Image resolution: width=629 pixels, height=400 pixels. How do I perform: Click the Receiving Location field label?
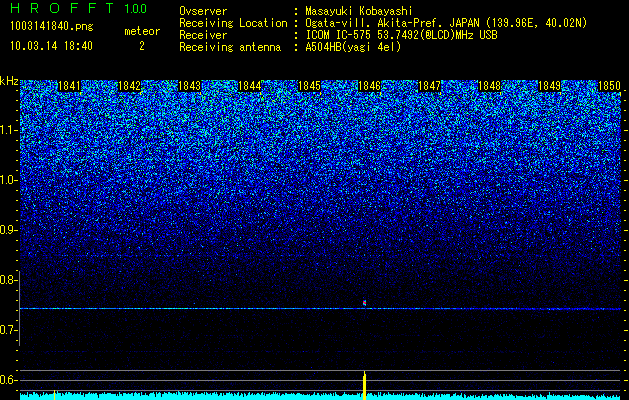click(x=233, y=23)
